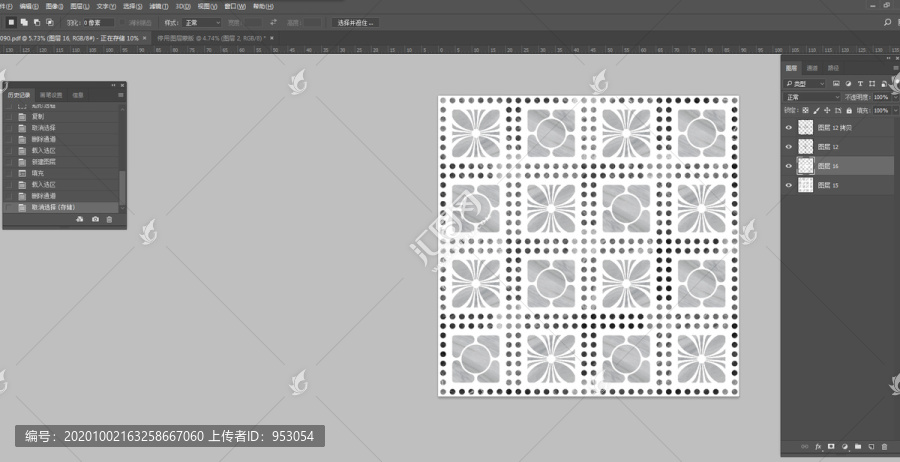Choose Subtract from Selection mode icon
Screen dimensions: 900x462
[x=37, y=22]
